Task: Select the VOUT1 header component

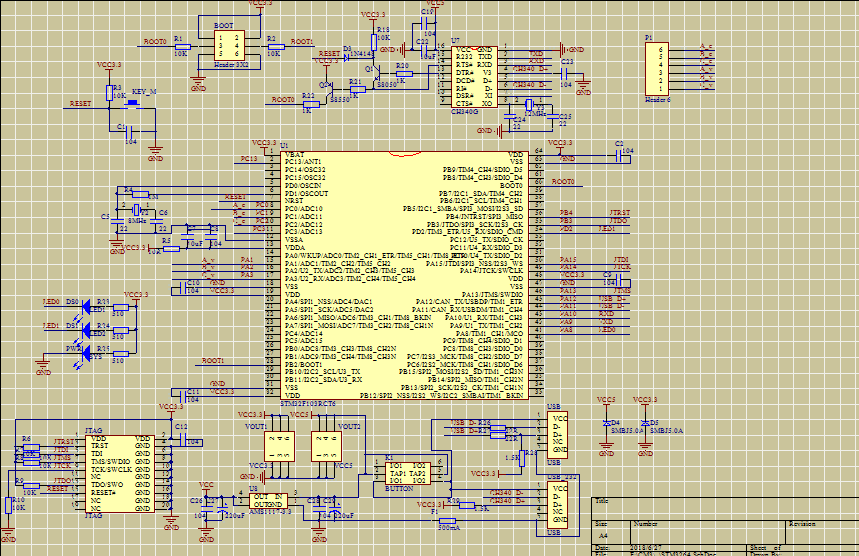Action: (279, 446)
